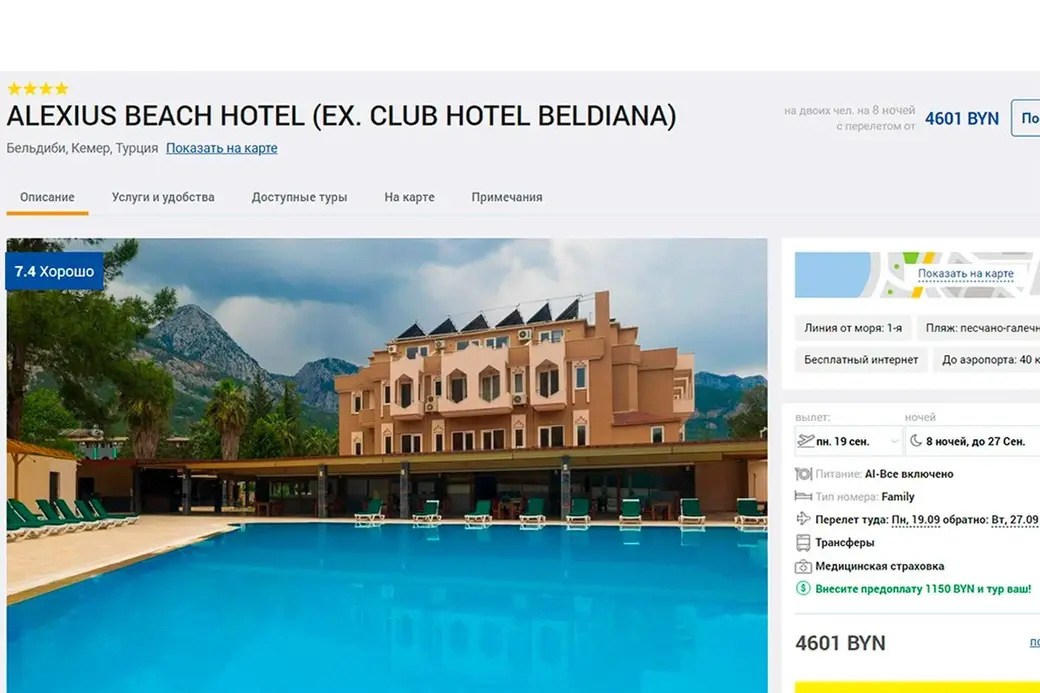Click the bed room type icon
The height and width of the screenshot is (693, 1040).
click(803, 496)
